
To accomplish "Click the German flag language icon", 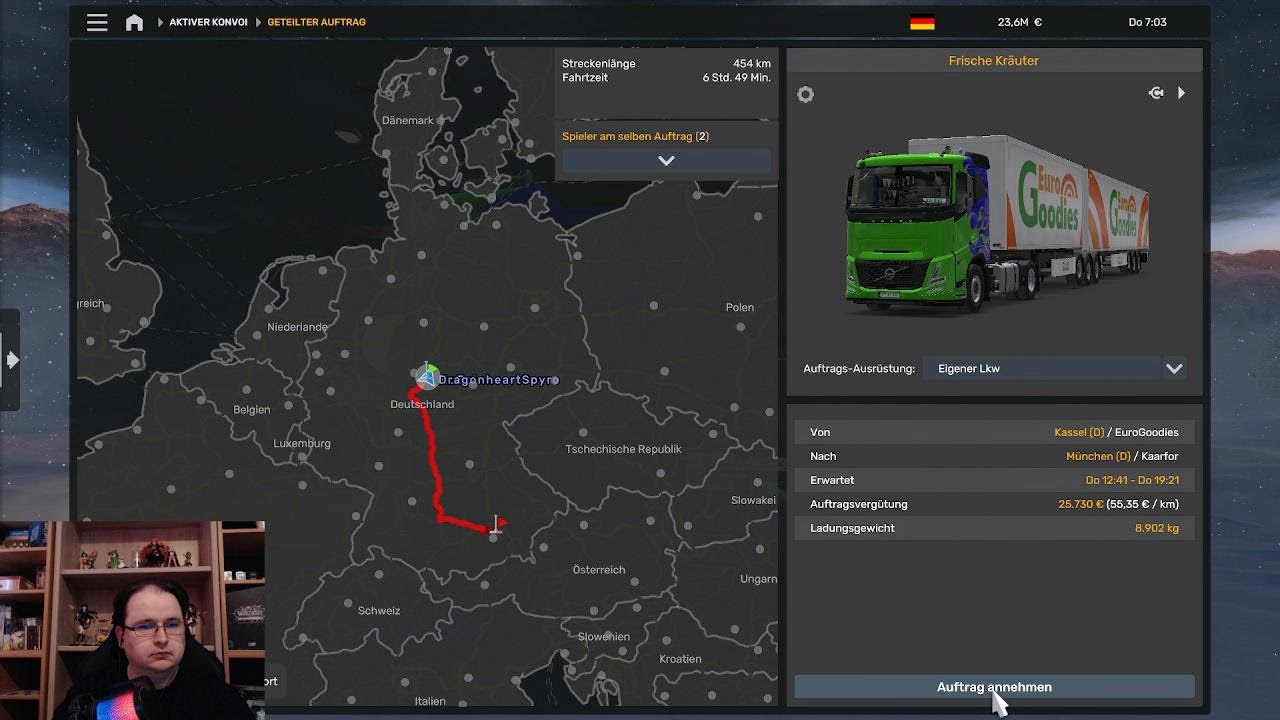I will [x=922, y=22].
